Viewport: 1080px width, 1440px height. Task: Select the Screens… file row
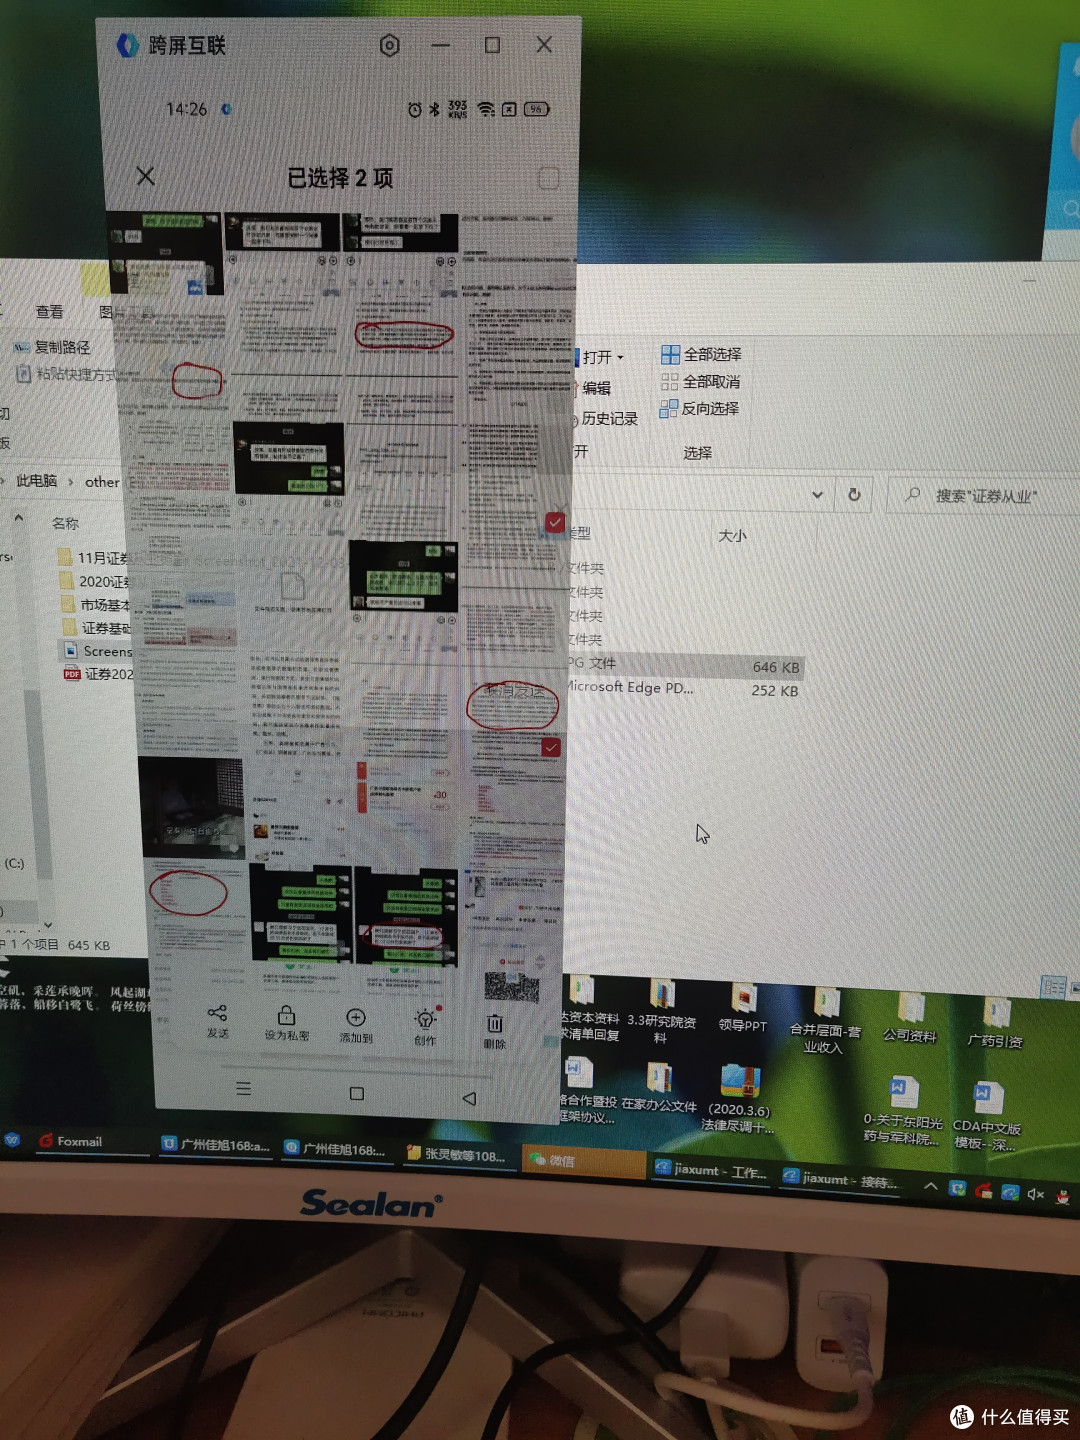pyautogui.click(x=96, y=651)
